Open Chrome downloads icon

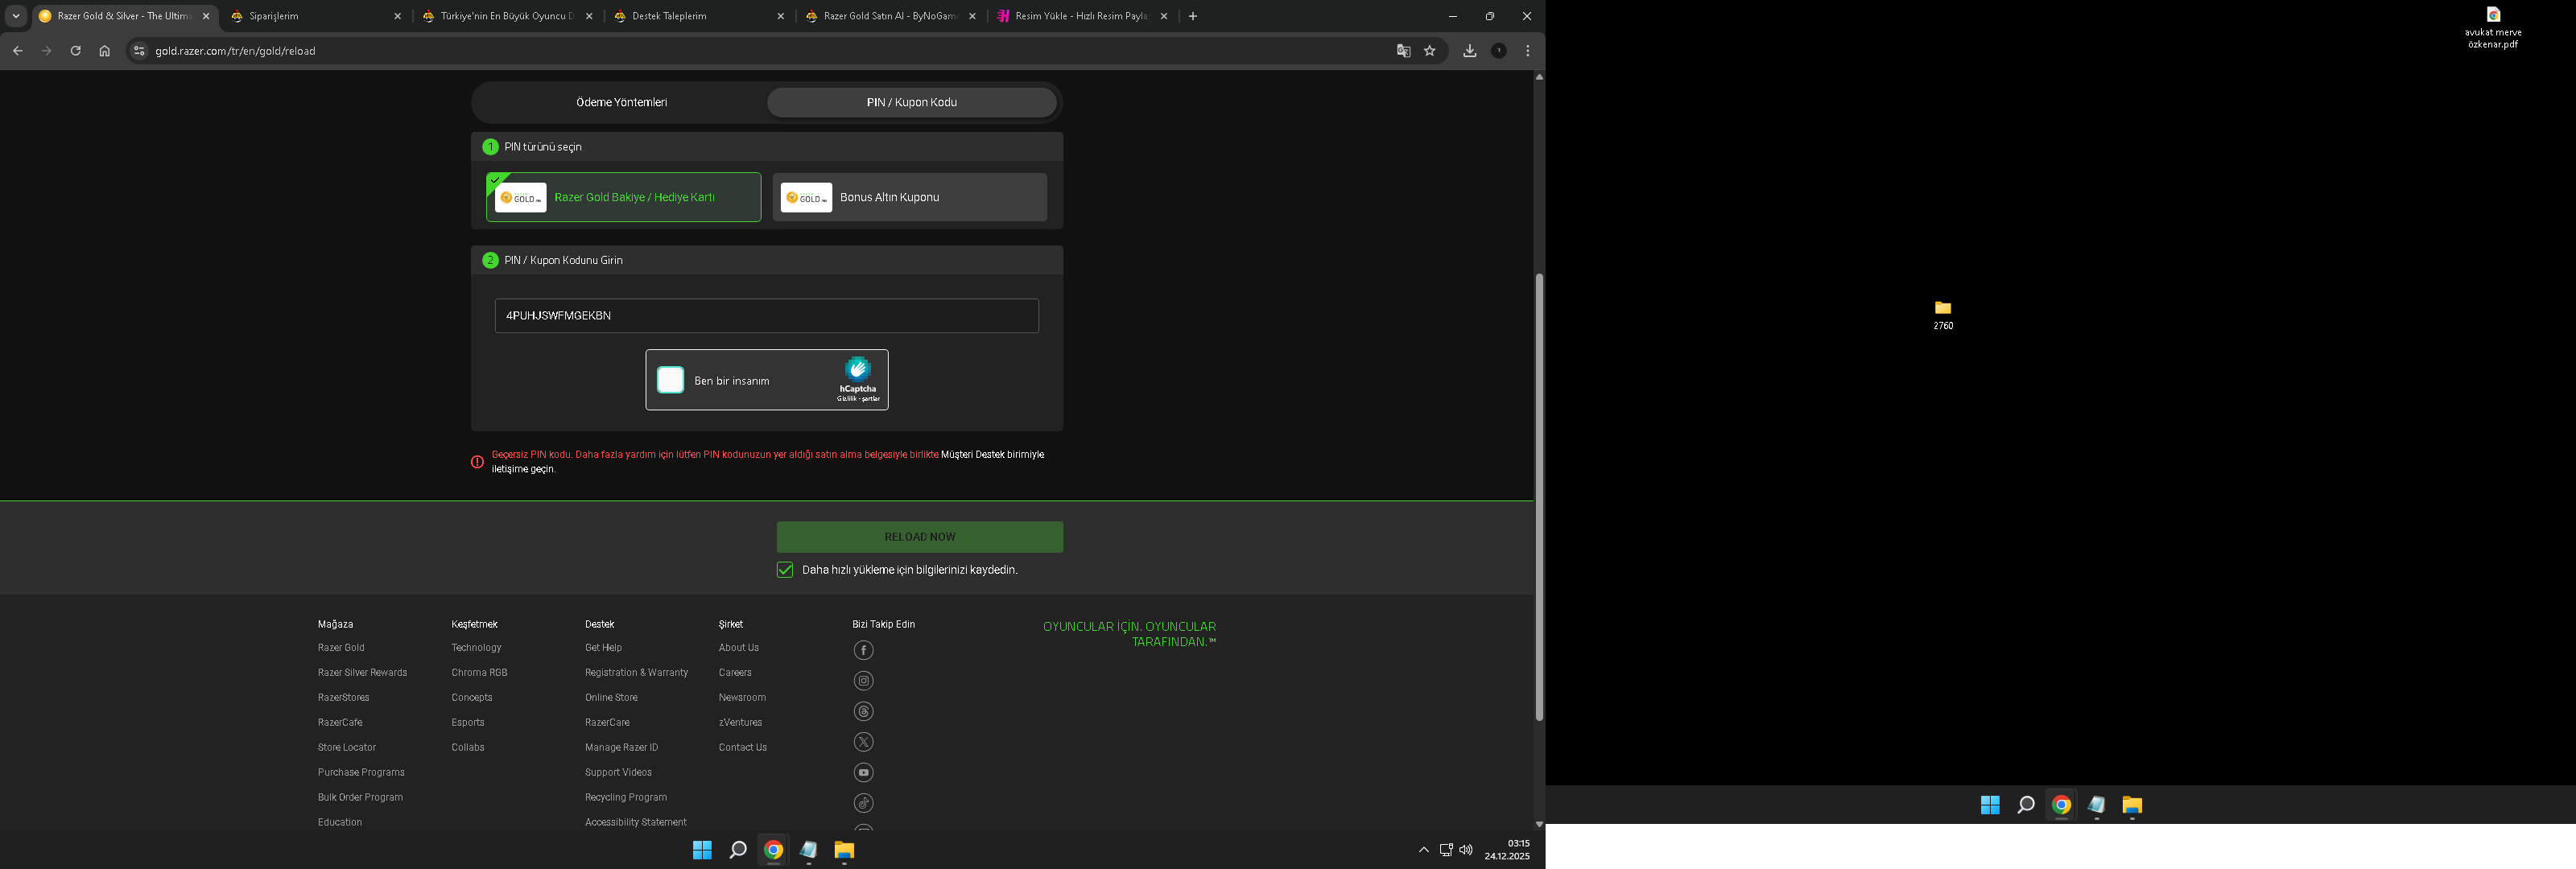pyautogui.click(x=1469, y=51)
